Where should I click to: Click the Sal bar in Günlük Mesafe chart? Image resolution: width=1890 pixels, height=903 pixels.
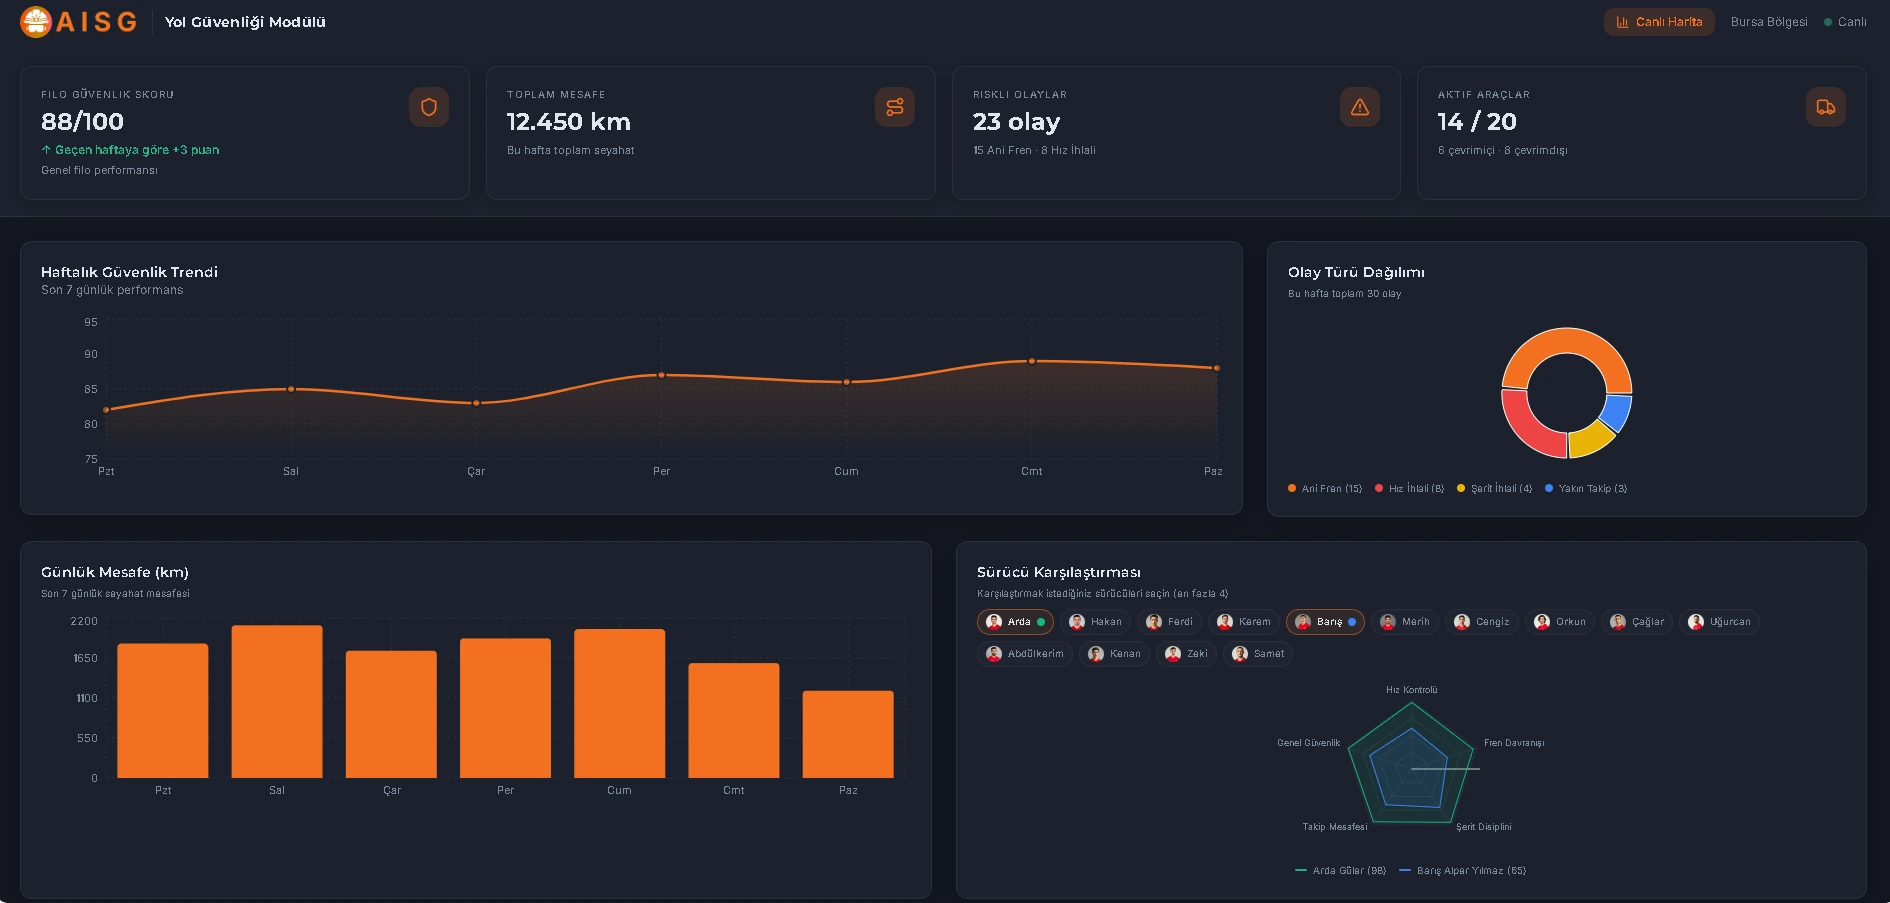(277, 701)
